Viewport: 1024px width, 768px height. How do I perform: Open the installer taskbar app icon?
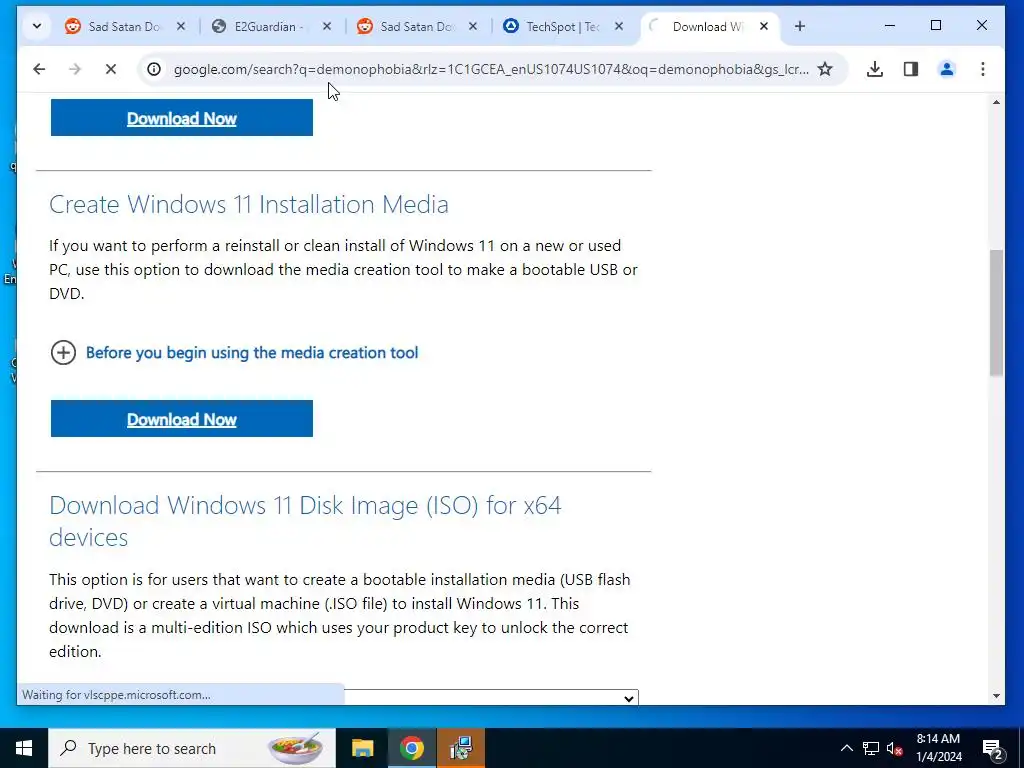[x=462, y=748]
